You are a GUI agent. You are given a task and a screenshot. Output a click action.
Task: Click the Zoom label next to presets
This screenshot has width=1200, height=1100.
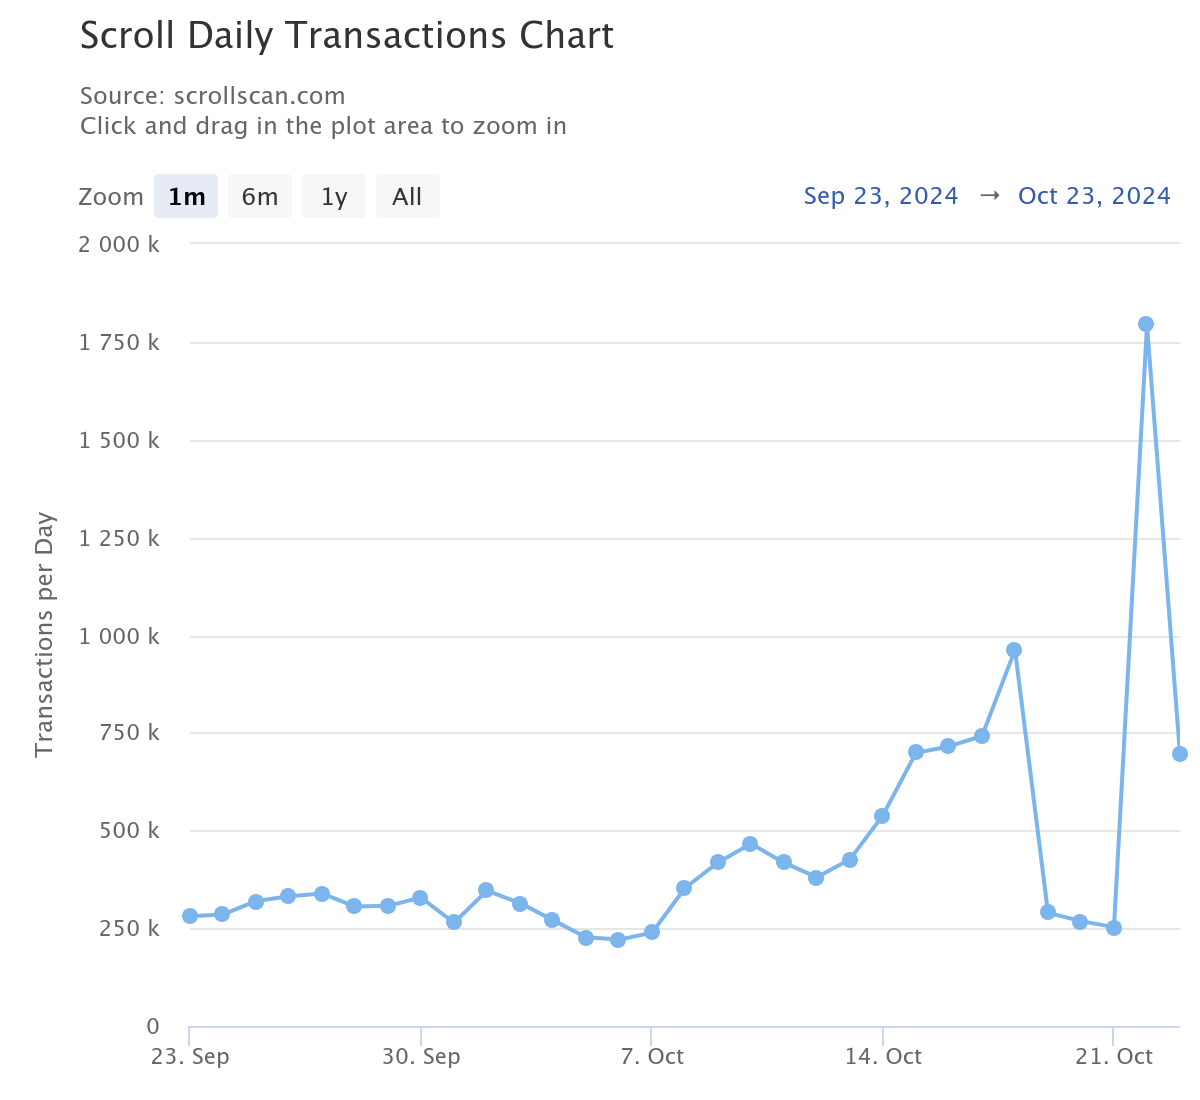pyautogui.click(x=110, y=197)
